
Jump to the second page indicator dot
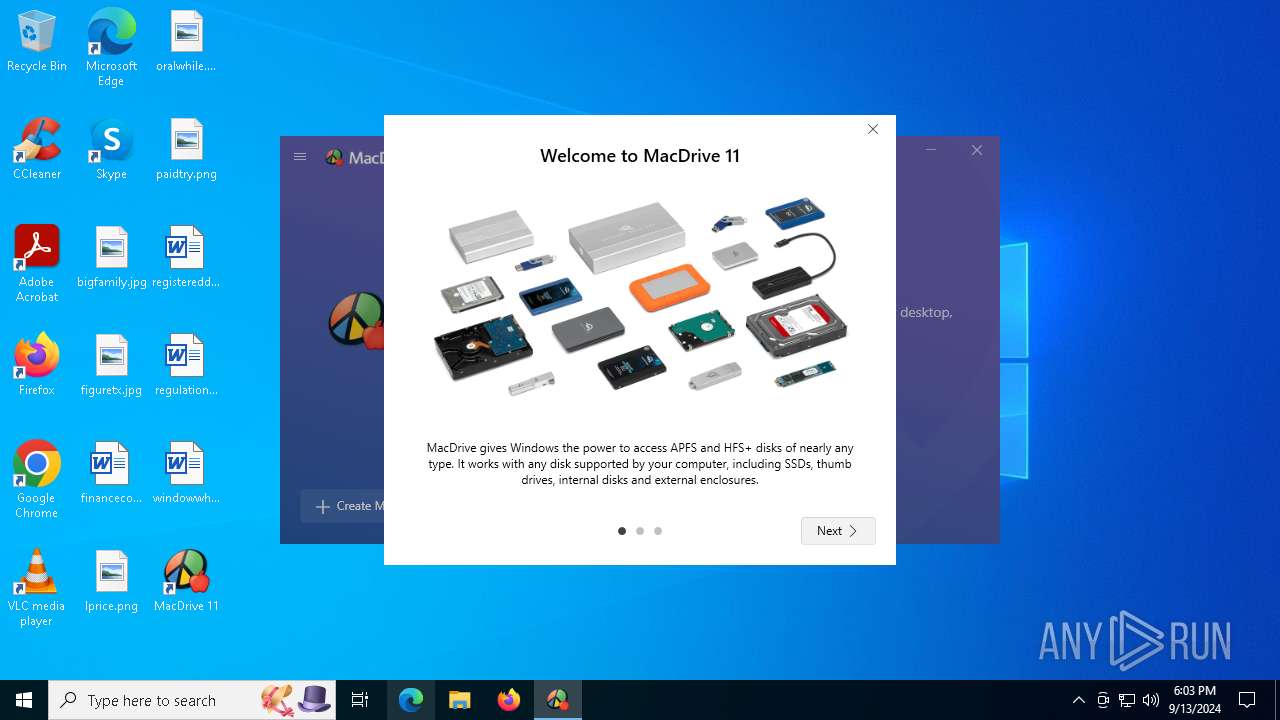point(640,531)
